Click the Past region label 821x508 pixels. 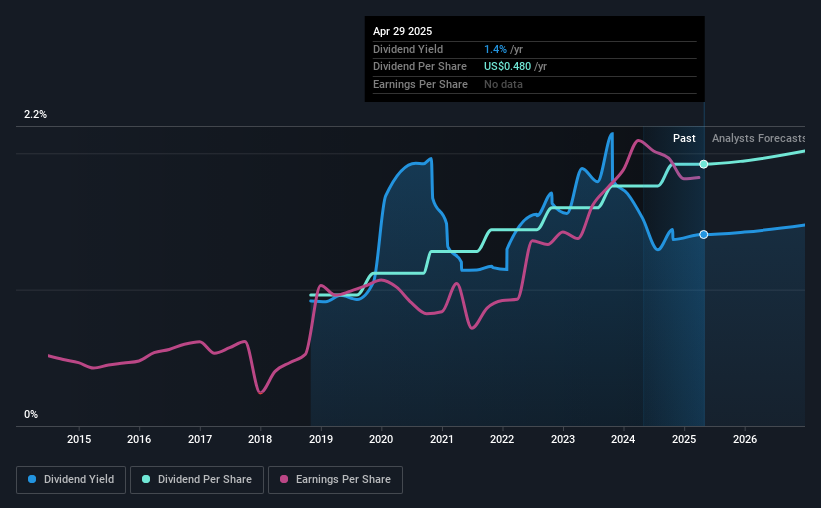[x=684, y=138]
